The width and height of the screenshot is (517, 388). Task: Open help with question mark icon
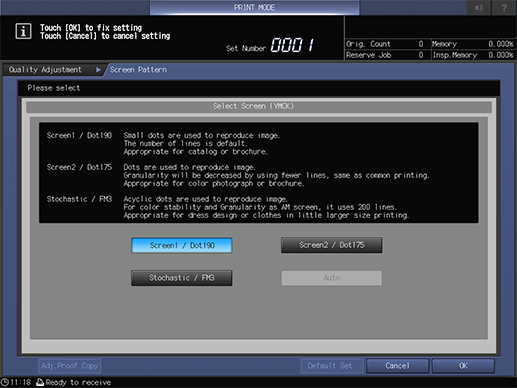(x=504, y=7)
